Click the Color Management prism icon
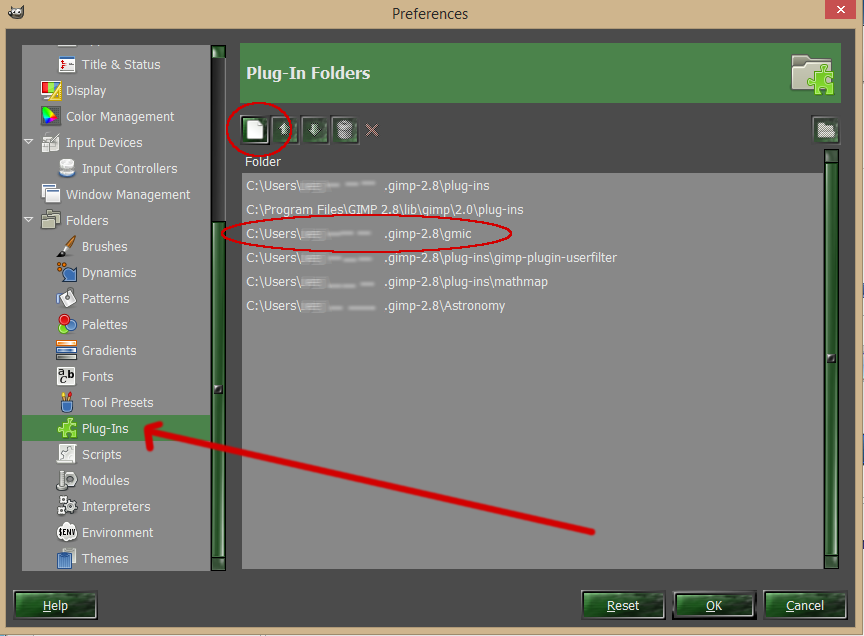This screenshot has height=636, width=864. pos(50,116)
